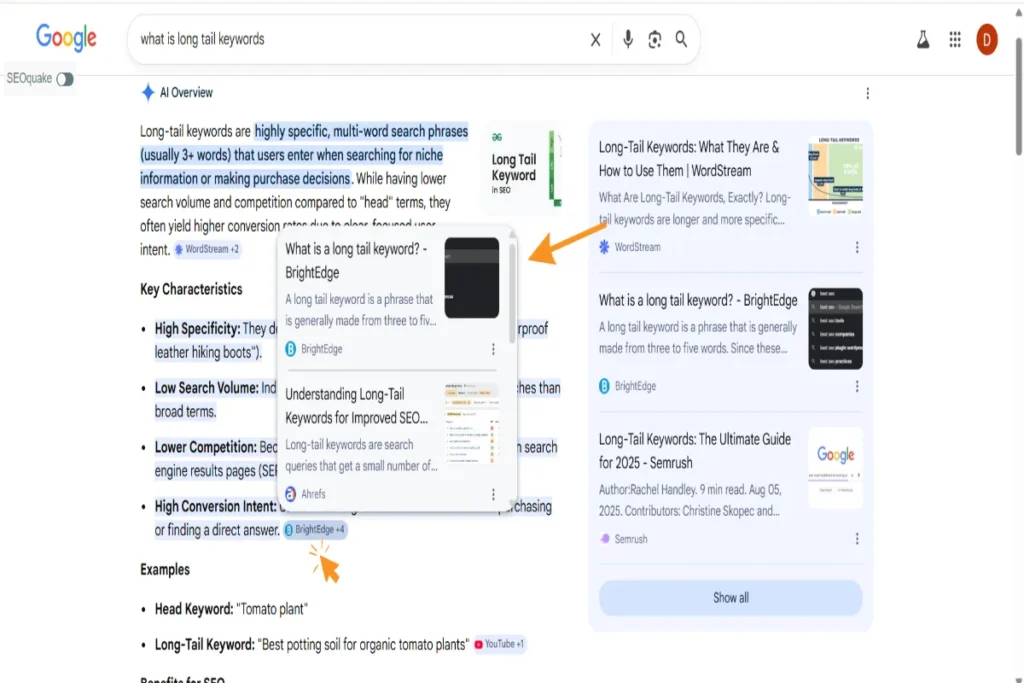Screen dimensions: 1024x683
Task: Open WordStream Long-Tail Keywords sidebar result
Action: coord(689,159)
